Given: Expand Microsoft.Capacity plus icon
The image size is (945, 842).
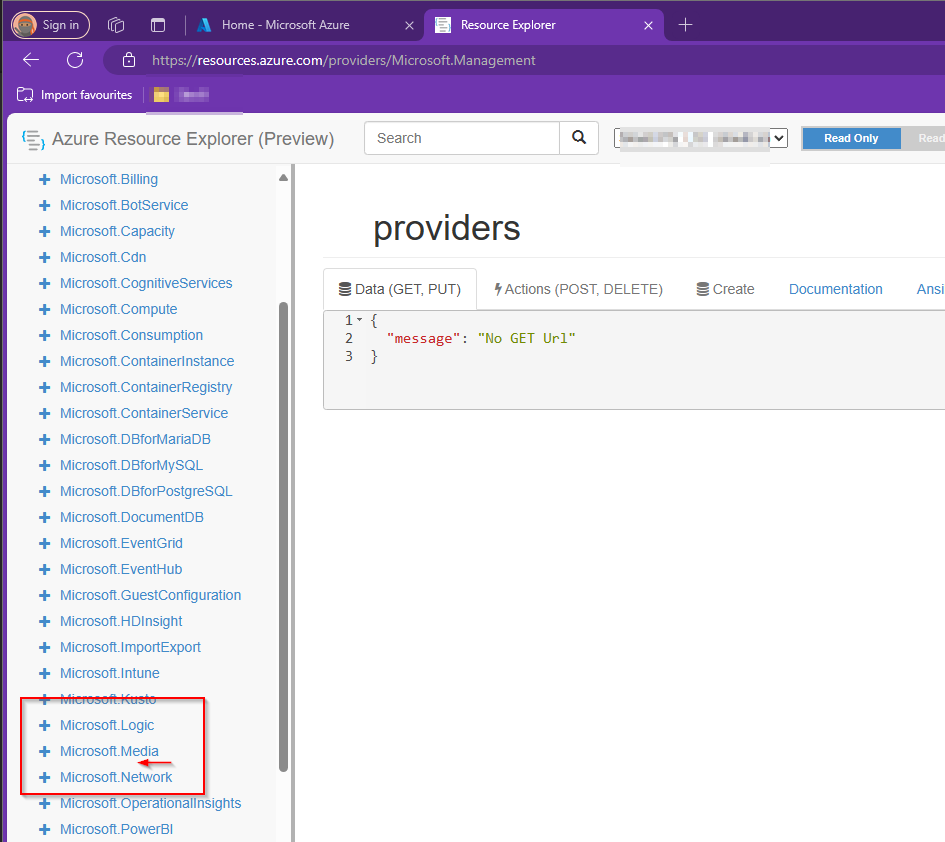Looking at the screenshot, I should (45, 231).
